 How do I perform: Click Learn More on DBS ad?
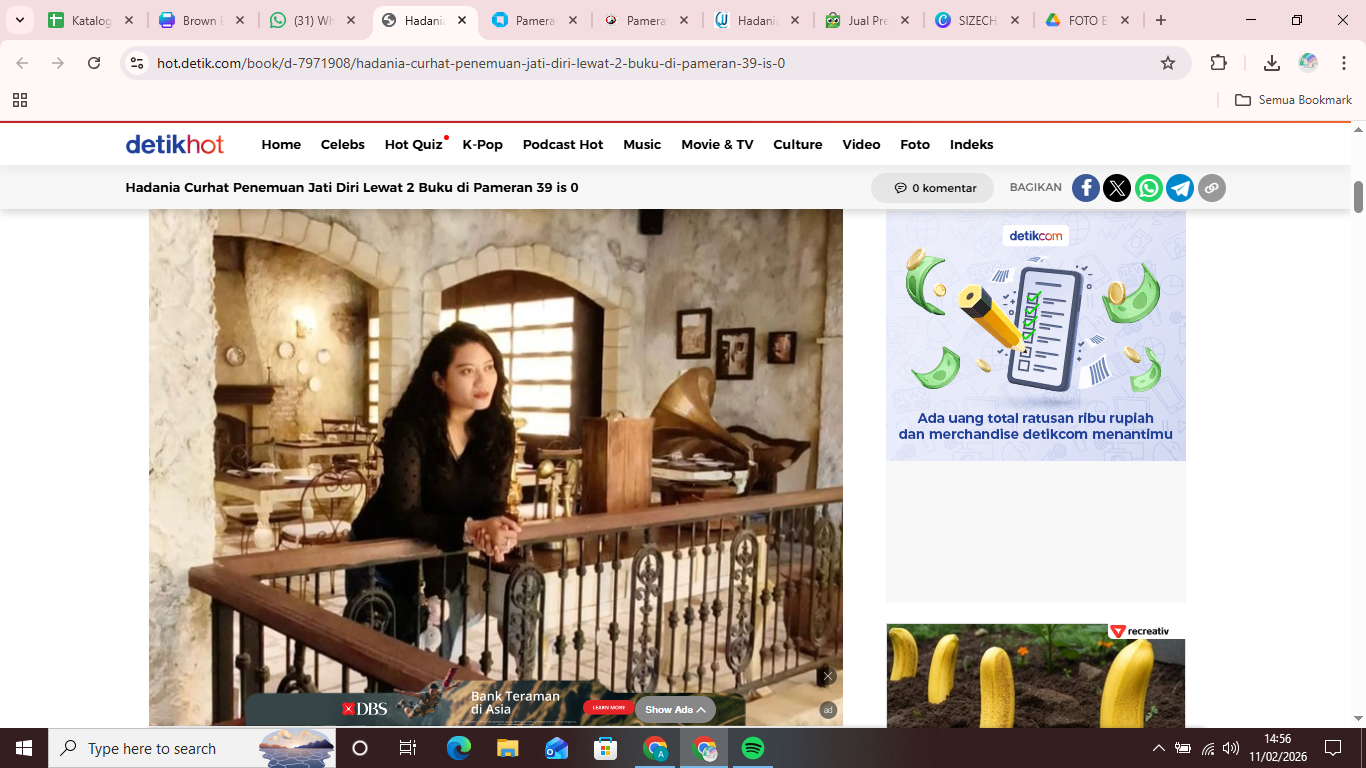[609, 708]
